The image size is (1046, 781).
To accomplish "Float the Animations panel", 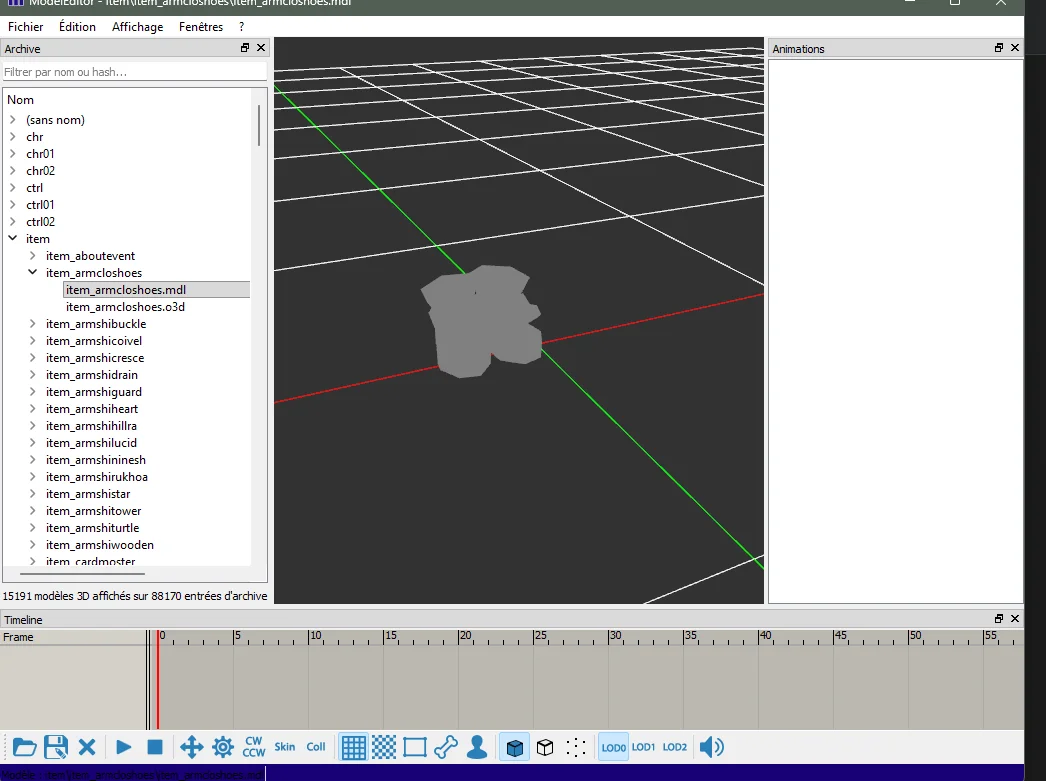I will [x=999, y=48].
